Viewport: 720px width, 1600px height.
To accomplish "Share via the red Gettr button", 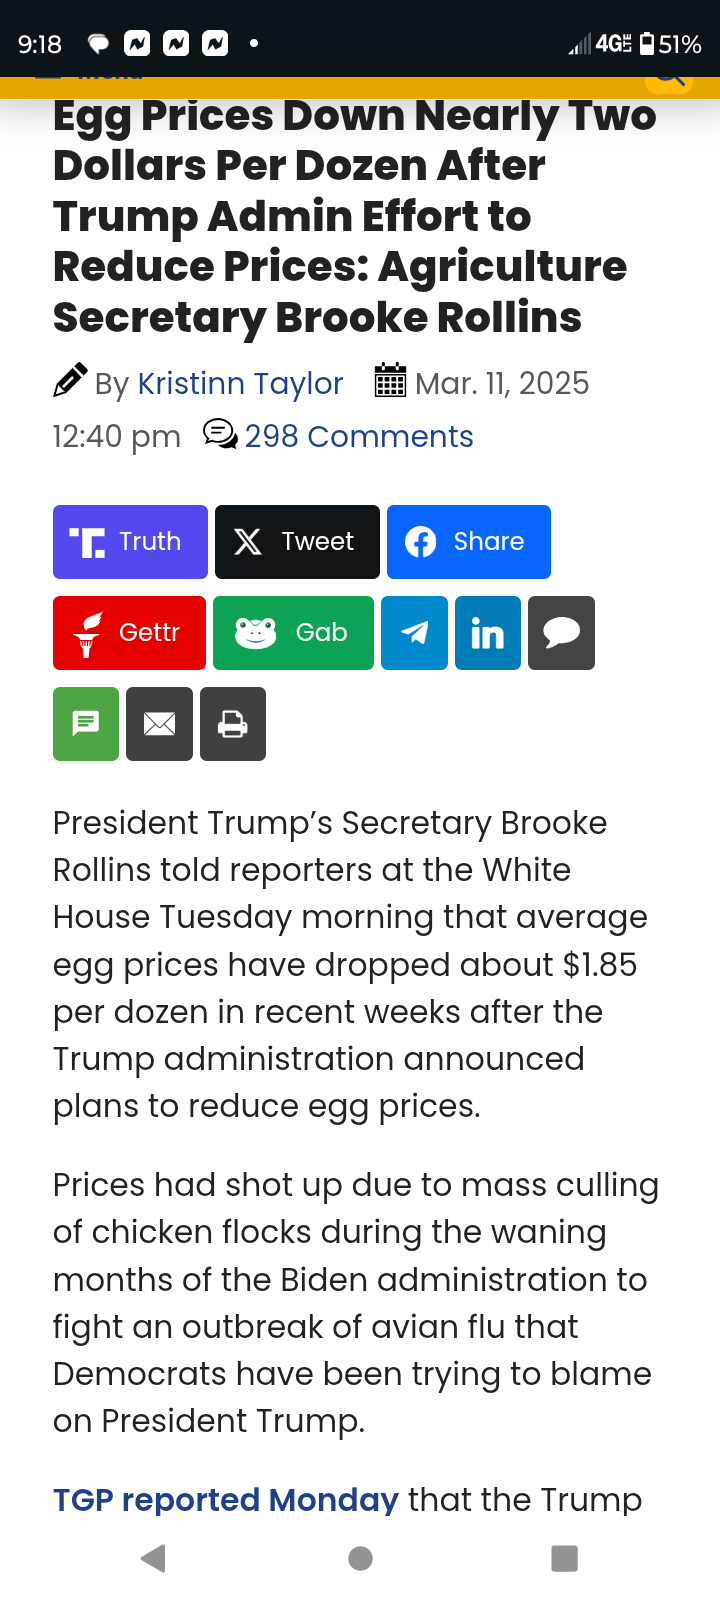I will 129,633.
